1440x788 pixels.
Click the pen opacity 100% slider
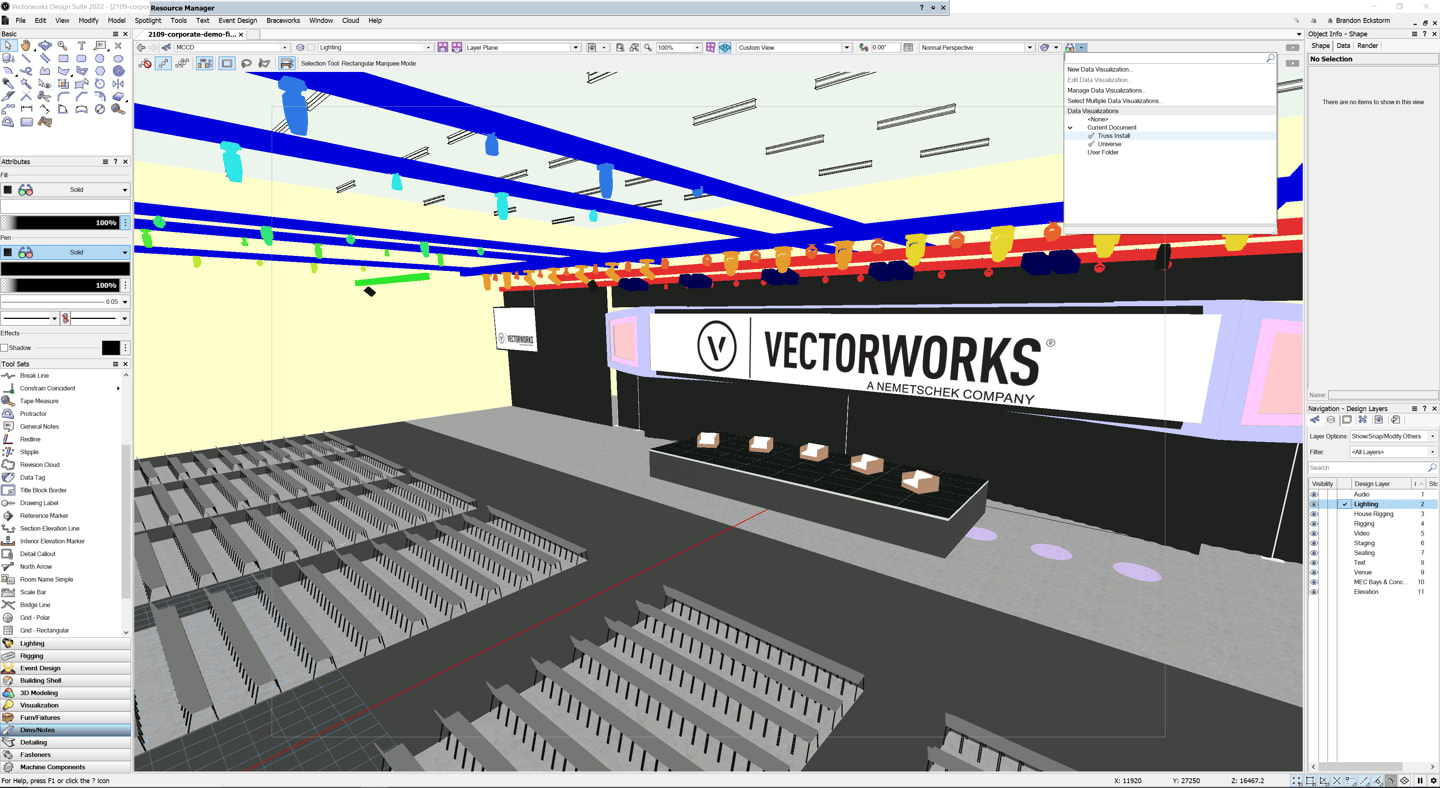point(60,285)
